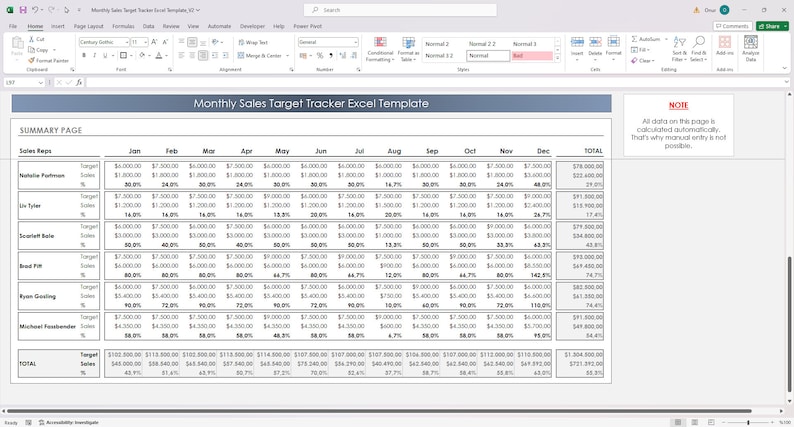Image resolution: width=794 pixels, height=427 pixels.
Task: Switch to the Formulas tab
Action: tap(123, 26)
